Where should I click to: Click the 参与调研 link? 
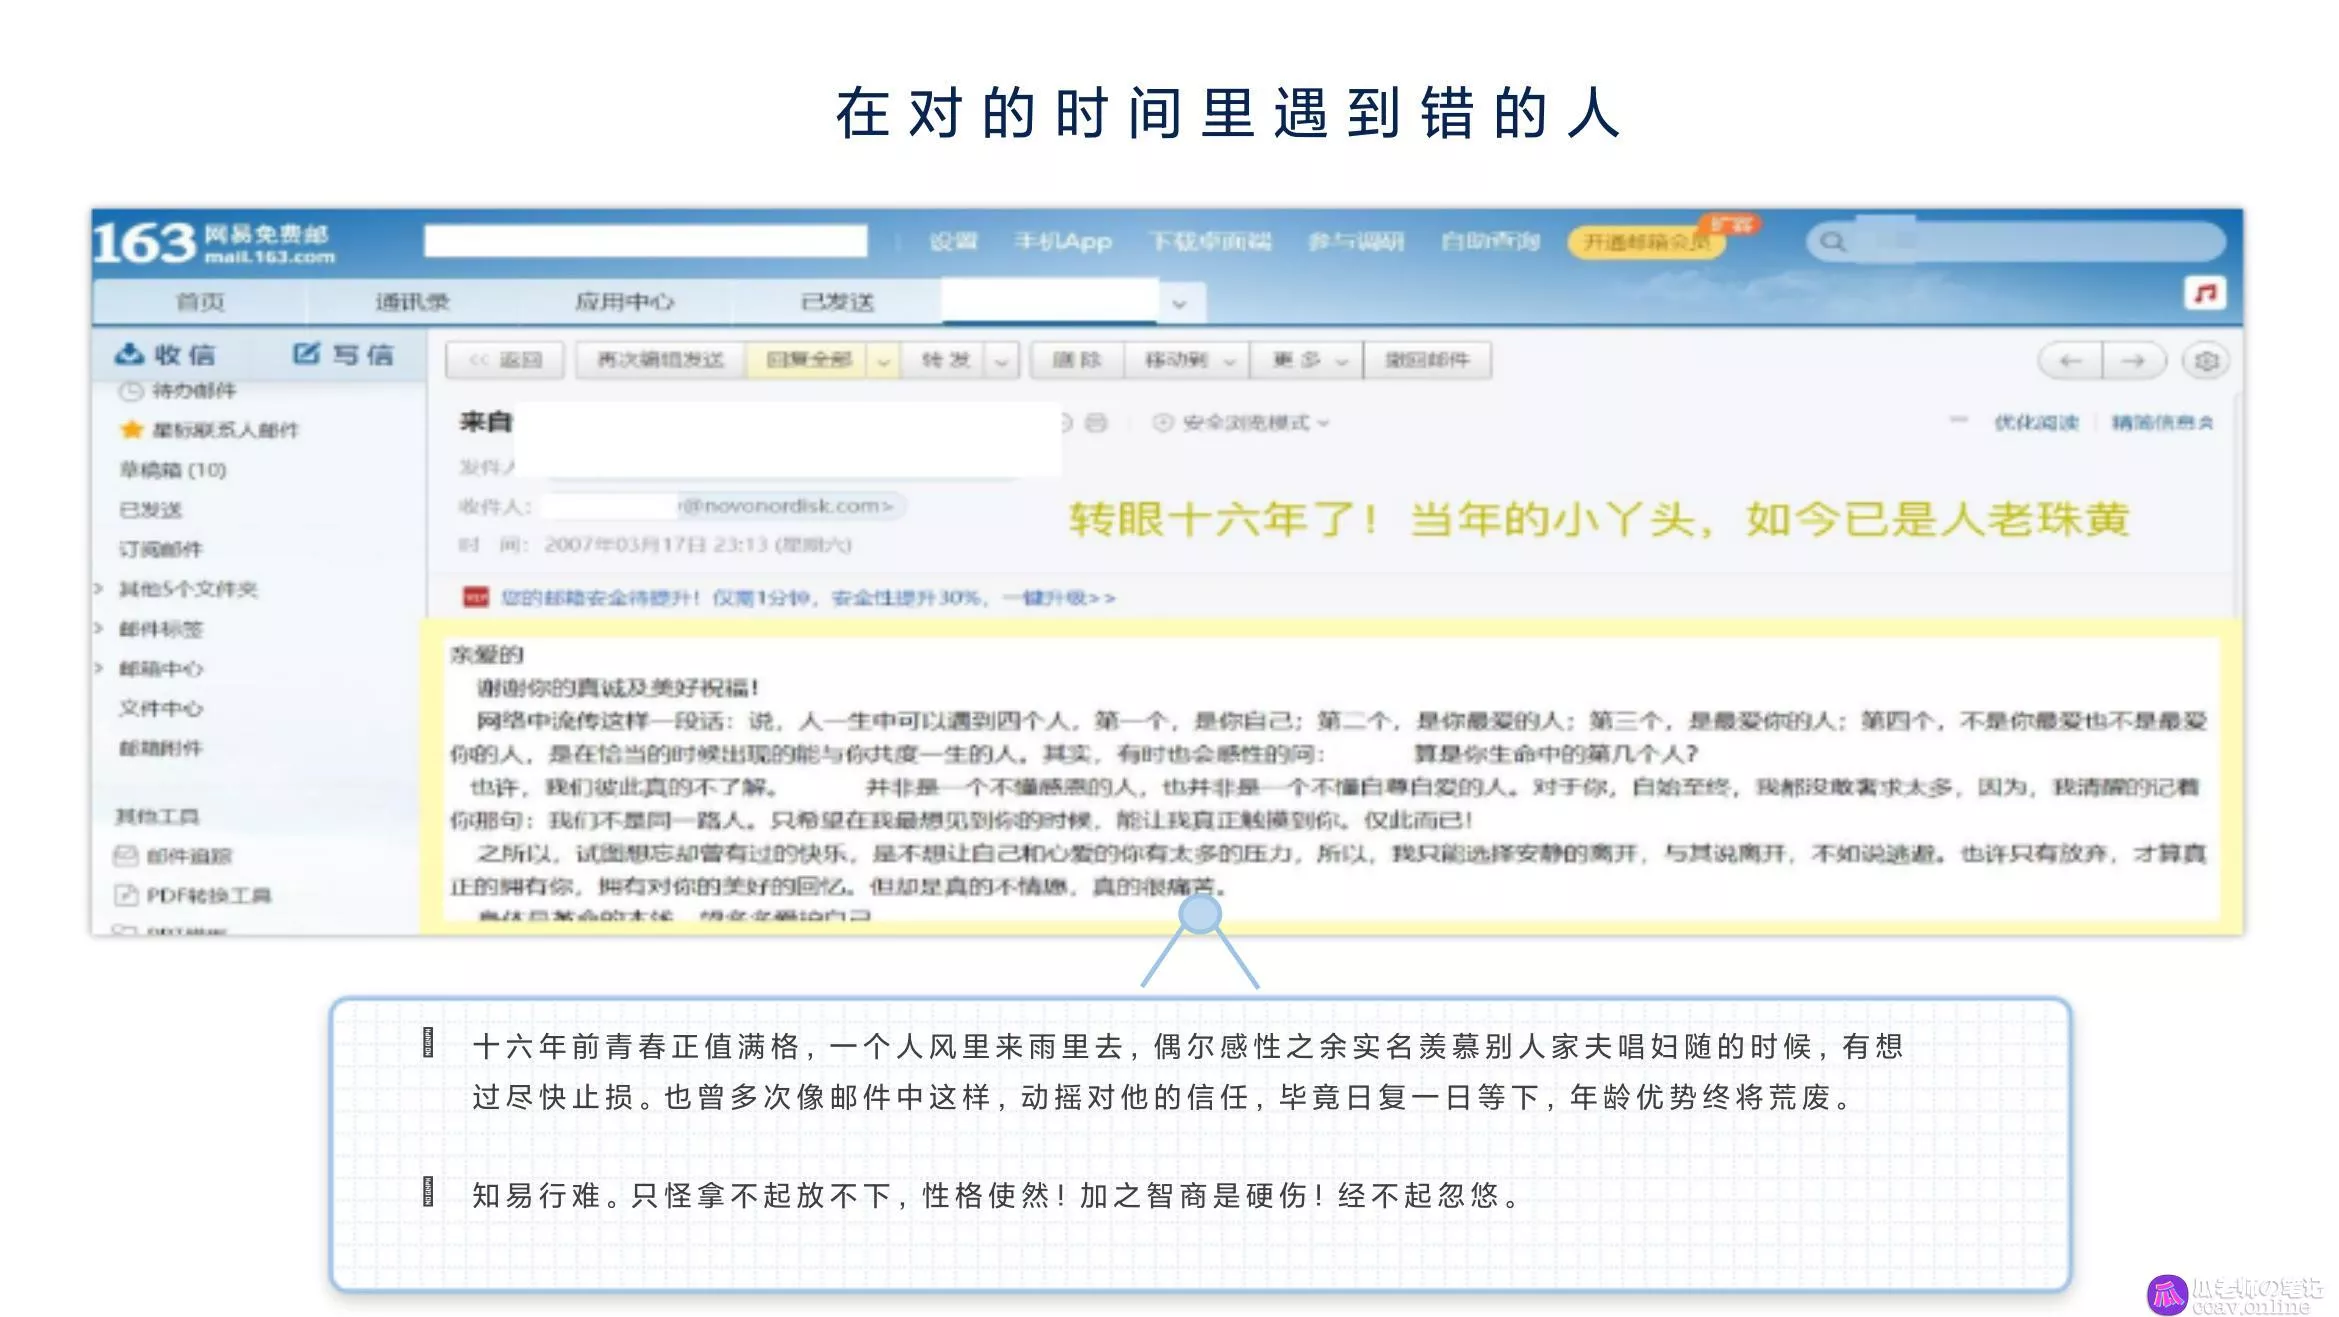click(x=1356, y=241)
